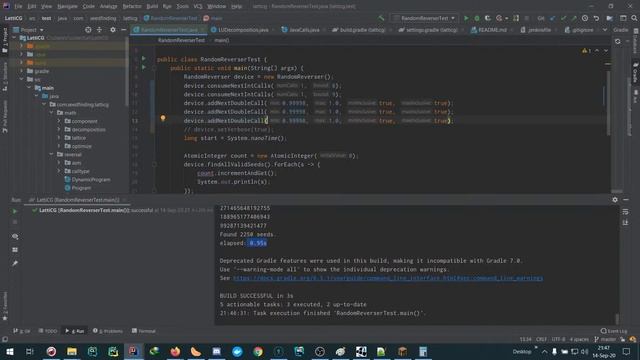Open the Project view selector dropdown
The width and height of the screenshot is (640, 360).
(x=28, y=30)
